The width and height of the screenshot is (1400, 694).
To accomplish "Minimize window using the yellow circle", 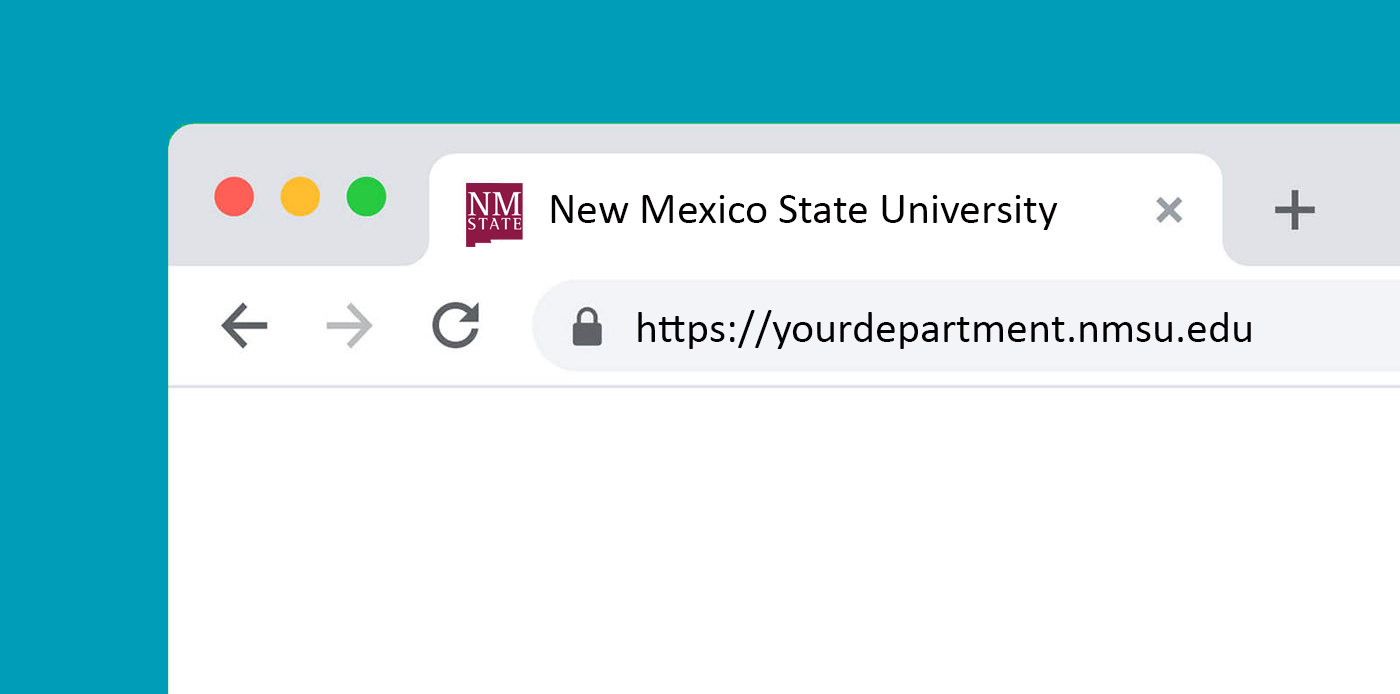I will [300, 196].
